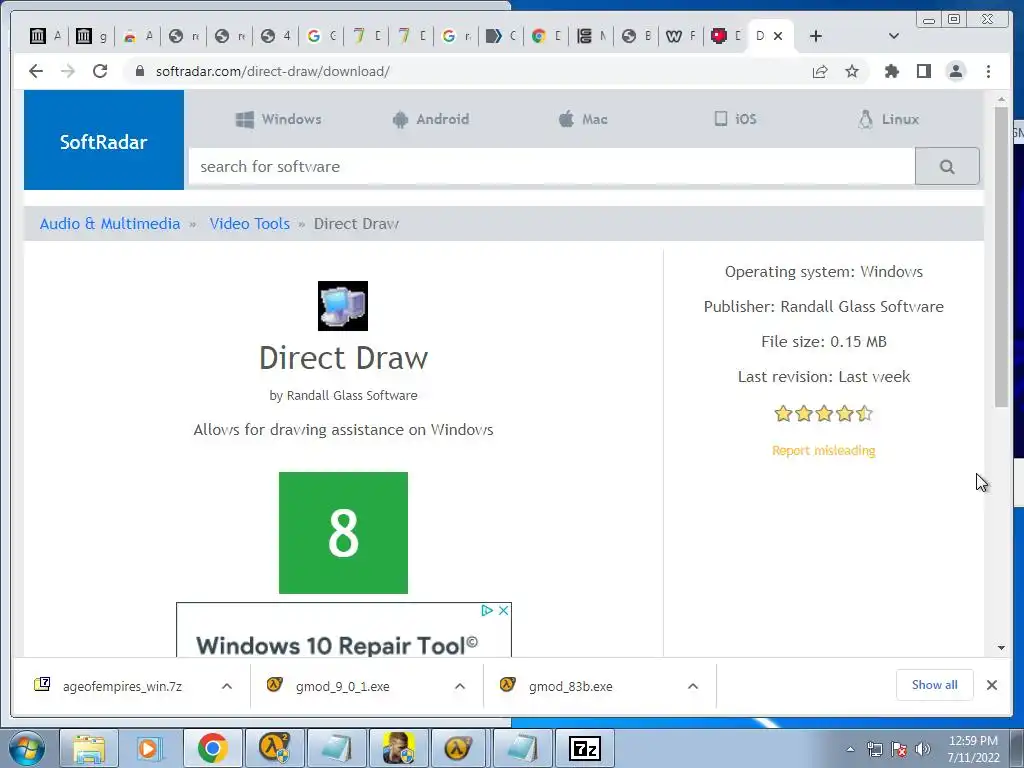The height and width of the screenshot is (768, 1024).
Task: Switch to the globe tab labeled 4
Action: 276,36
